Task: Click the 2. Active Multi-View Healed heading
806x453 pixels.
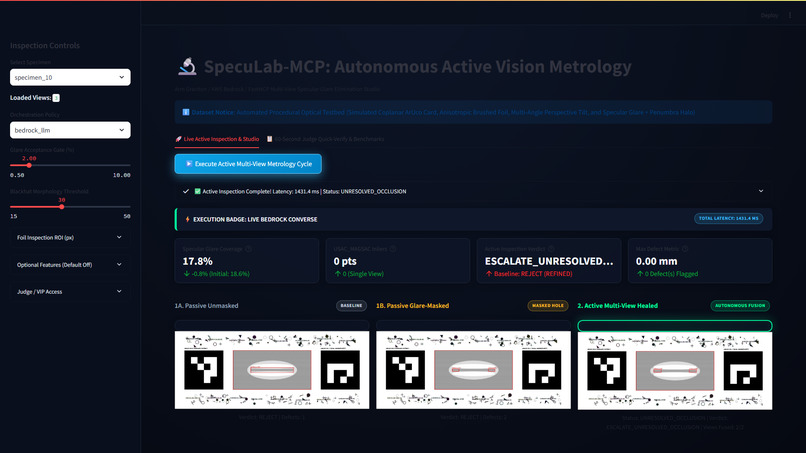Action: 617,306
